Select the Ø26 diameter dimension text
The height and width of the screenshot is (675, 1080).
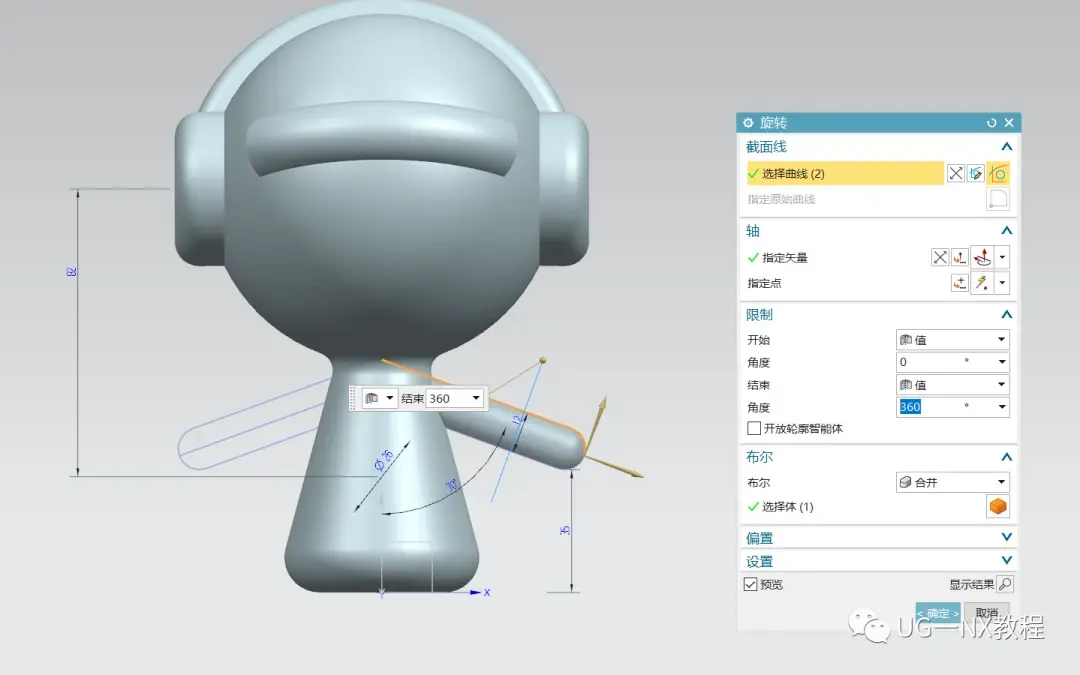(x=384, y=460)
